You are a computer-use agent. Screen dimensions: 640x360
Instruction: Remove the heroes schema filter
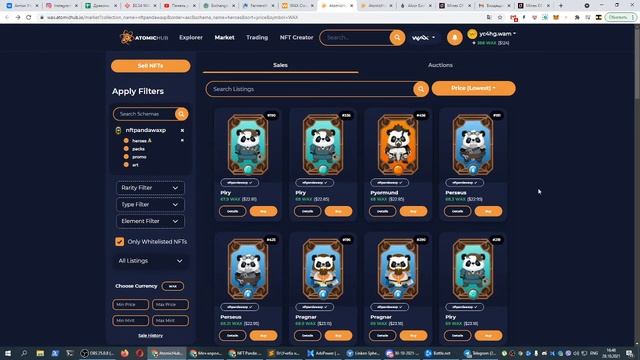click(x=182, y=140)
